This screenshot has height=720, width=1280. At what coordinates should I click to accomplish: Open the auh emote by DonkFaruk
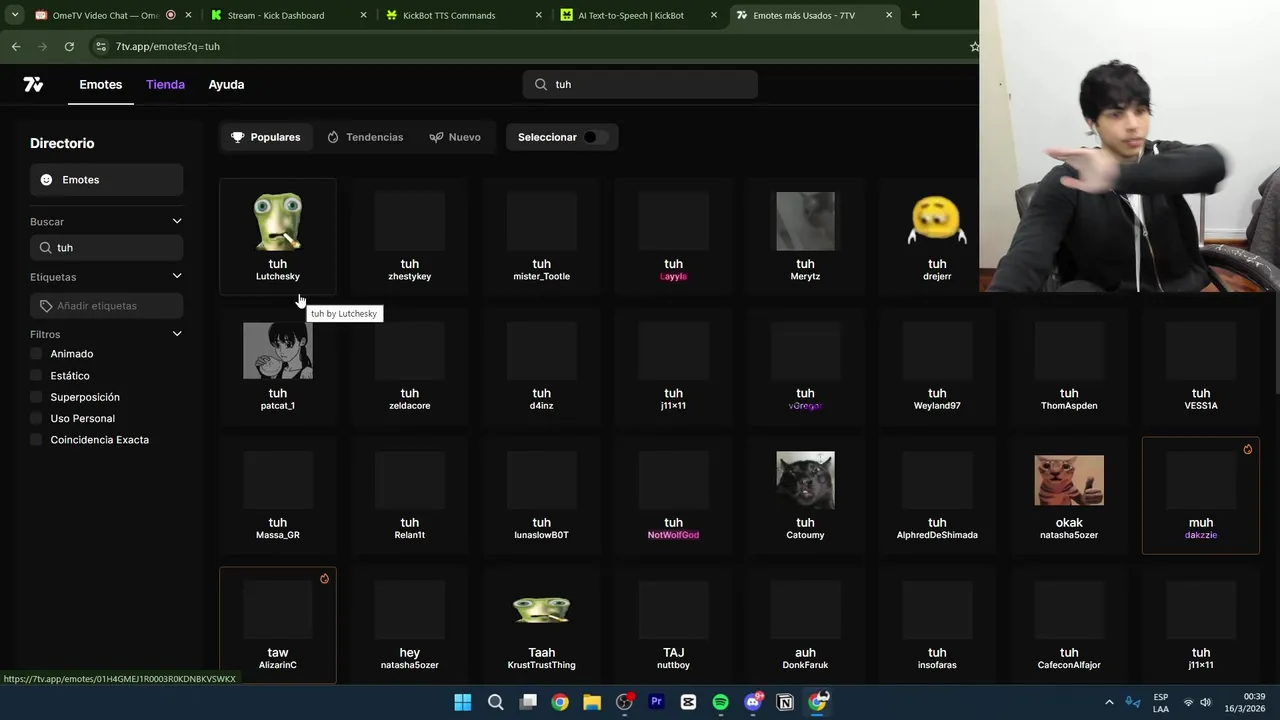tap(805, 625)
